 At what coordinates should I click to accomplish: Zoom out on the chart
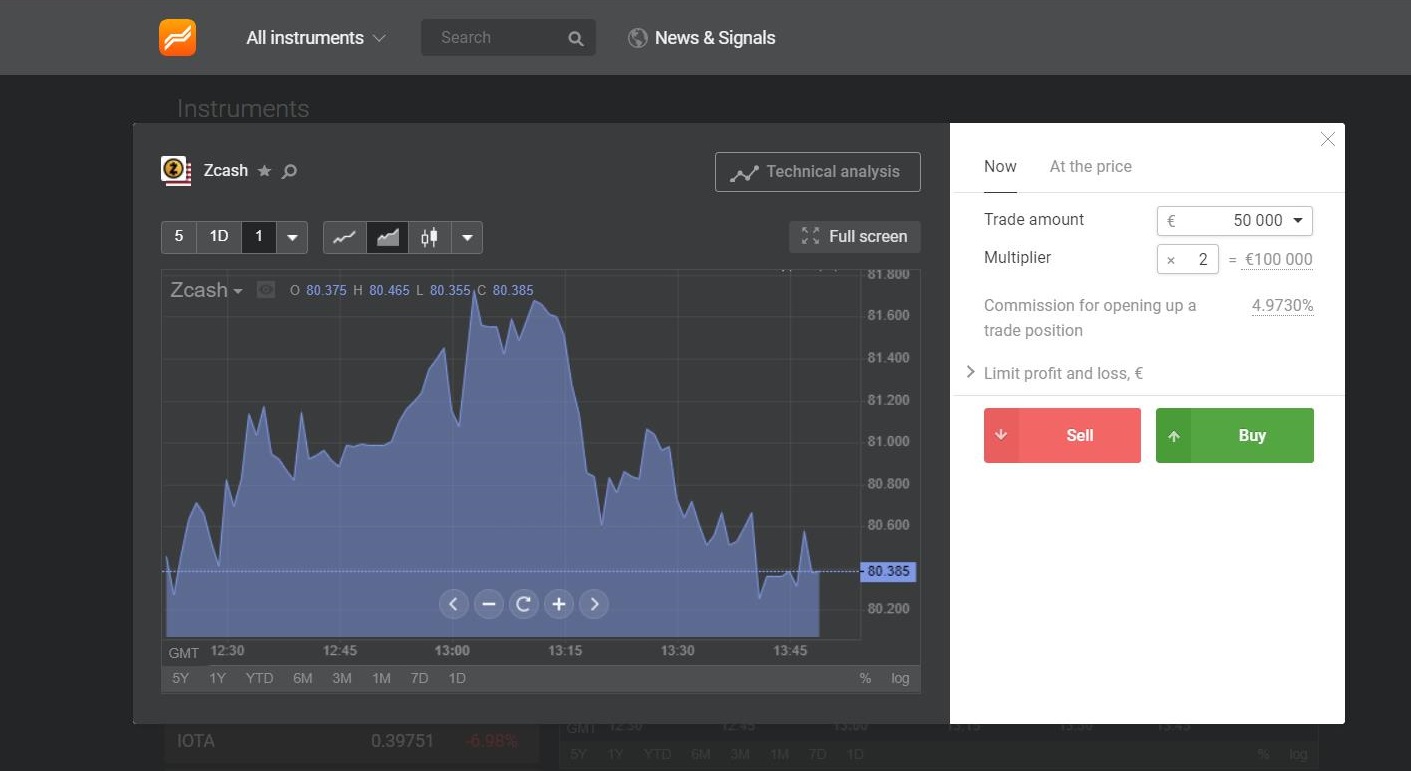click(489, 604)
